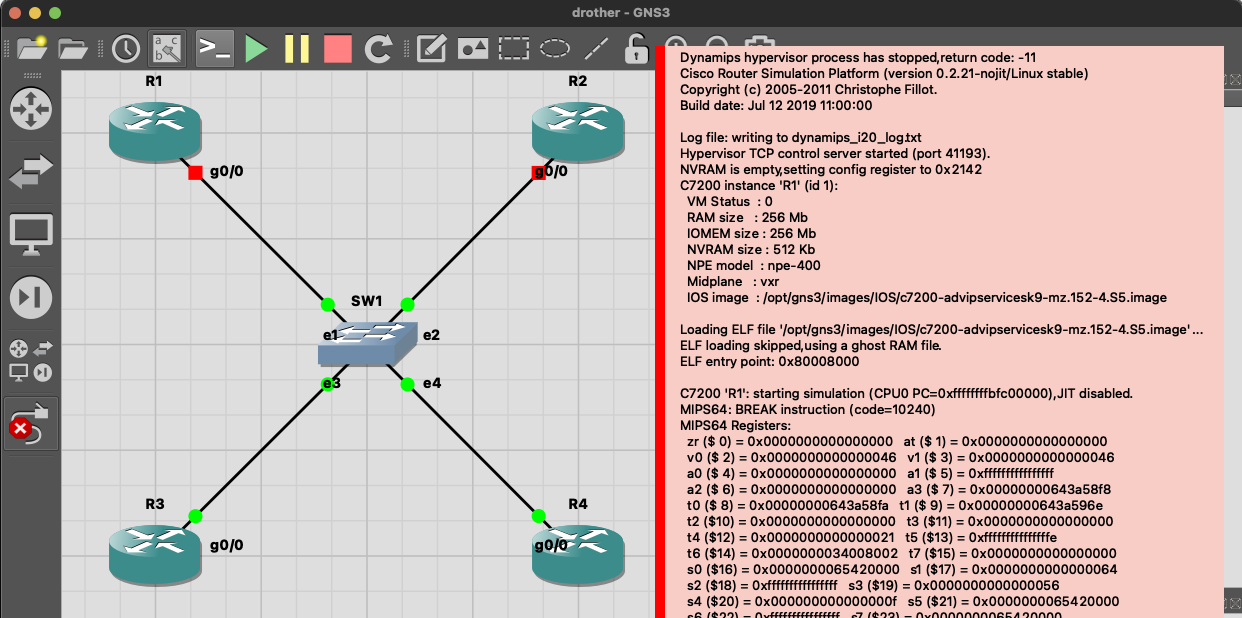
Task: Reload all nodes
Action: point(379,47)
